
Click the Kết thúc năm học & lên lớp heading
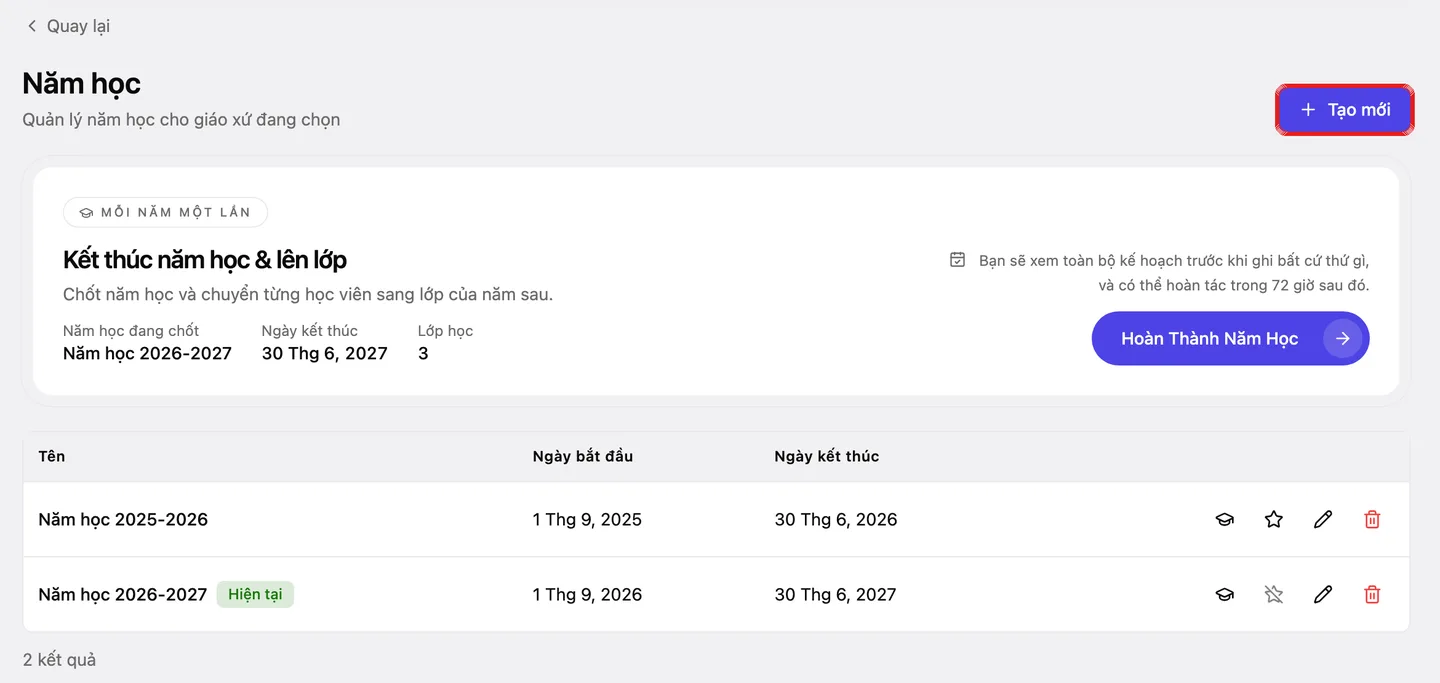pos(205,260)
